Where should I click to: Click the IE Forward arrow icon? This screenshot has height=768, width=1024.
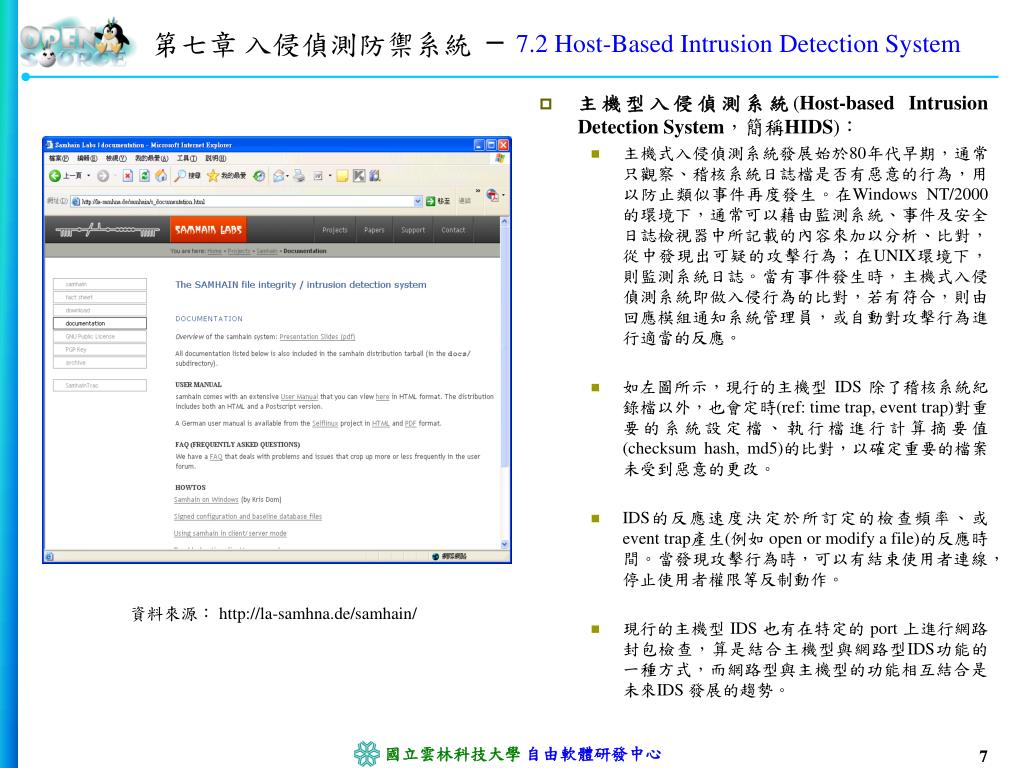pyautogui.click(x=103, y=176)
